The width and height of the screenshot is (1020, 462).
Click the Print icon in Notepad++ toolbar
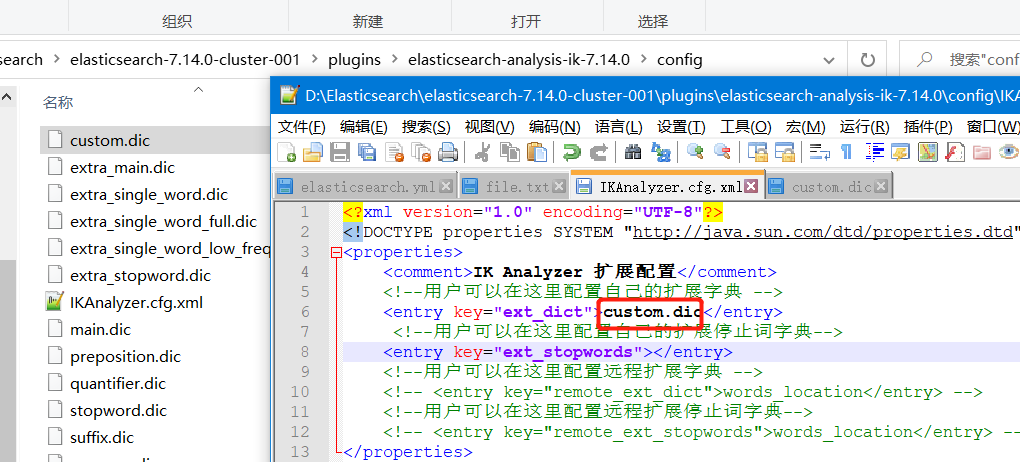pos(448,152)
